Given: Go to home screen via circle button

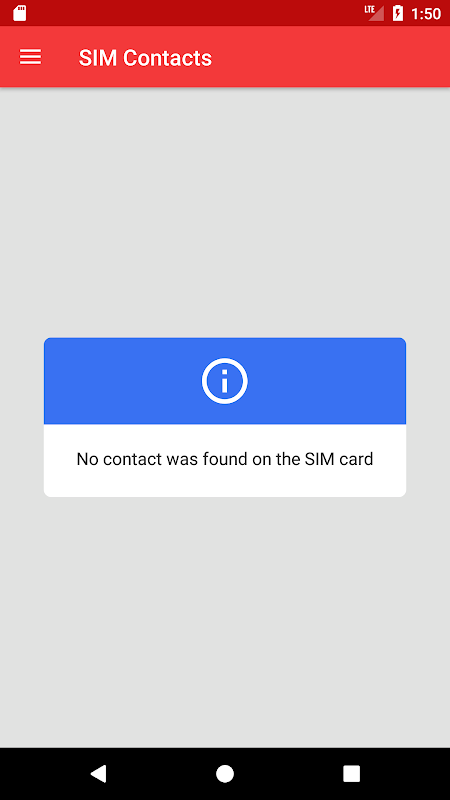Looking at the screenshot, I should tap(224, 773).
